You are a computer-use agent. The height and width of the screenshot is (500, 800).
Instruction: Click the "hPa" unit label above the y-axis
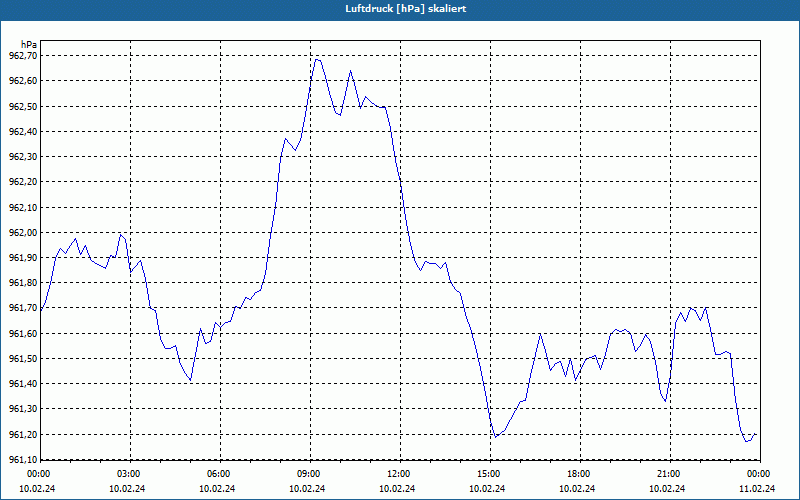29,45
